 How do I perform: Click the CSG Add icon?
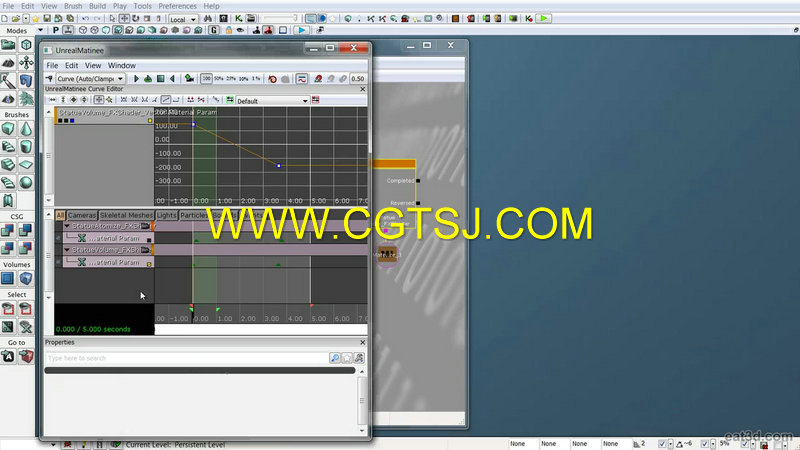tap(8, 230)
